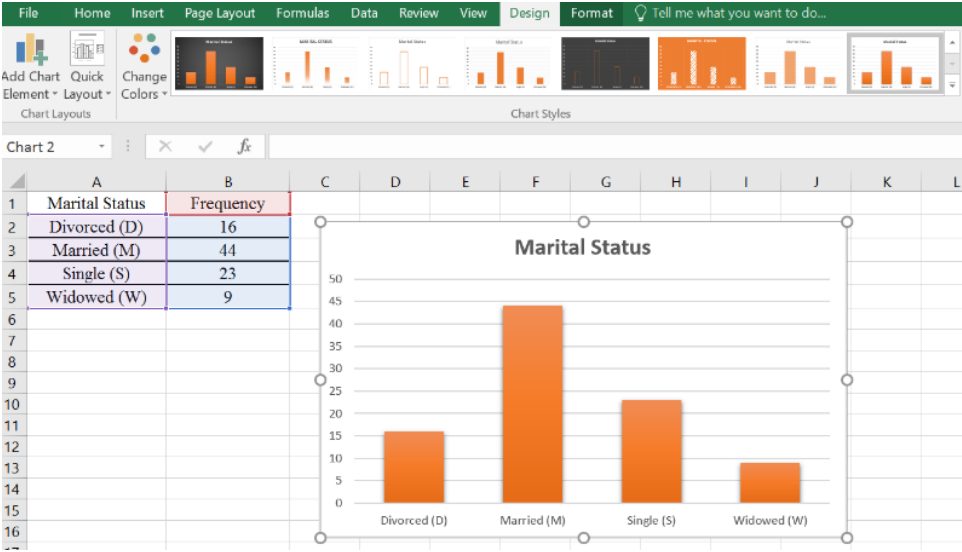Select the highlighted last chart style
Viewport: 962px width, 552px height.
point(895,63)
